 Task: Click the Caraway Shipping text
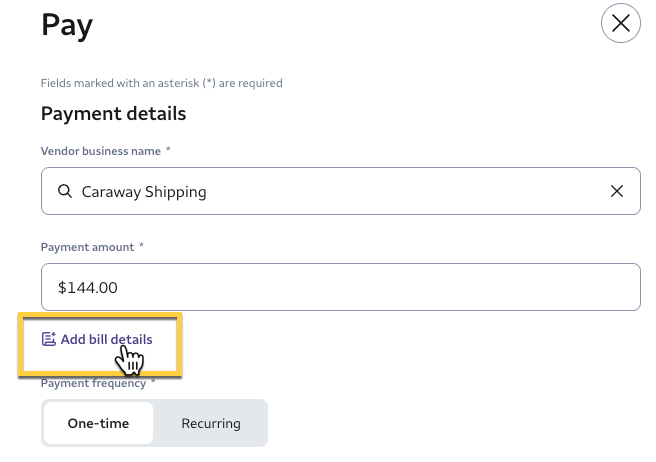click(144, 191)
